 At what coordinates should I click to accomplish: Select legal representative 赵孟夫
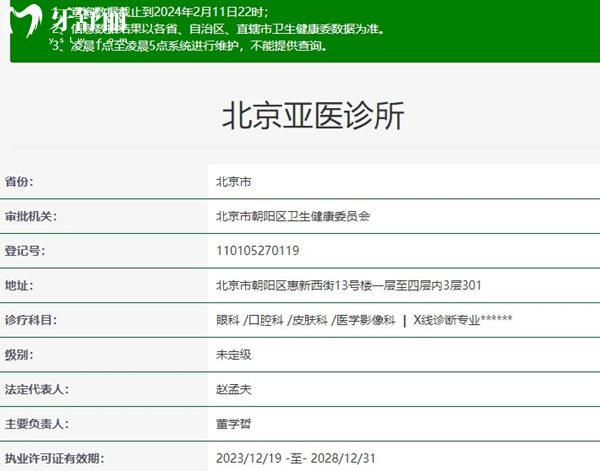click(x=233, y=390)
